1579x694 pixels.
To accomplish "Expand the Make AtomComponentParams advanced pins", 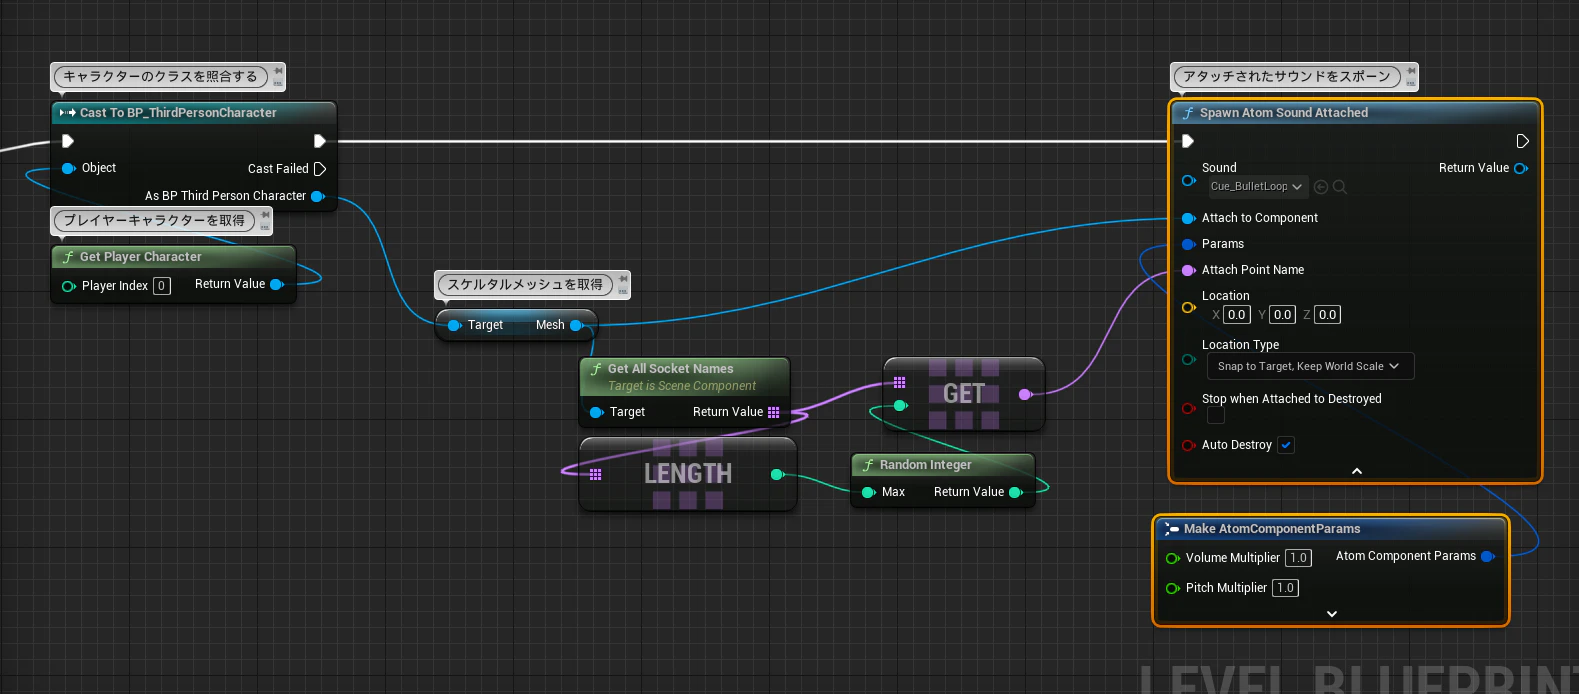I will (x=1332, y=614).
